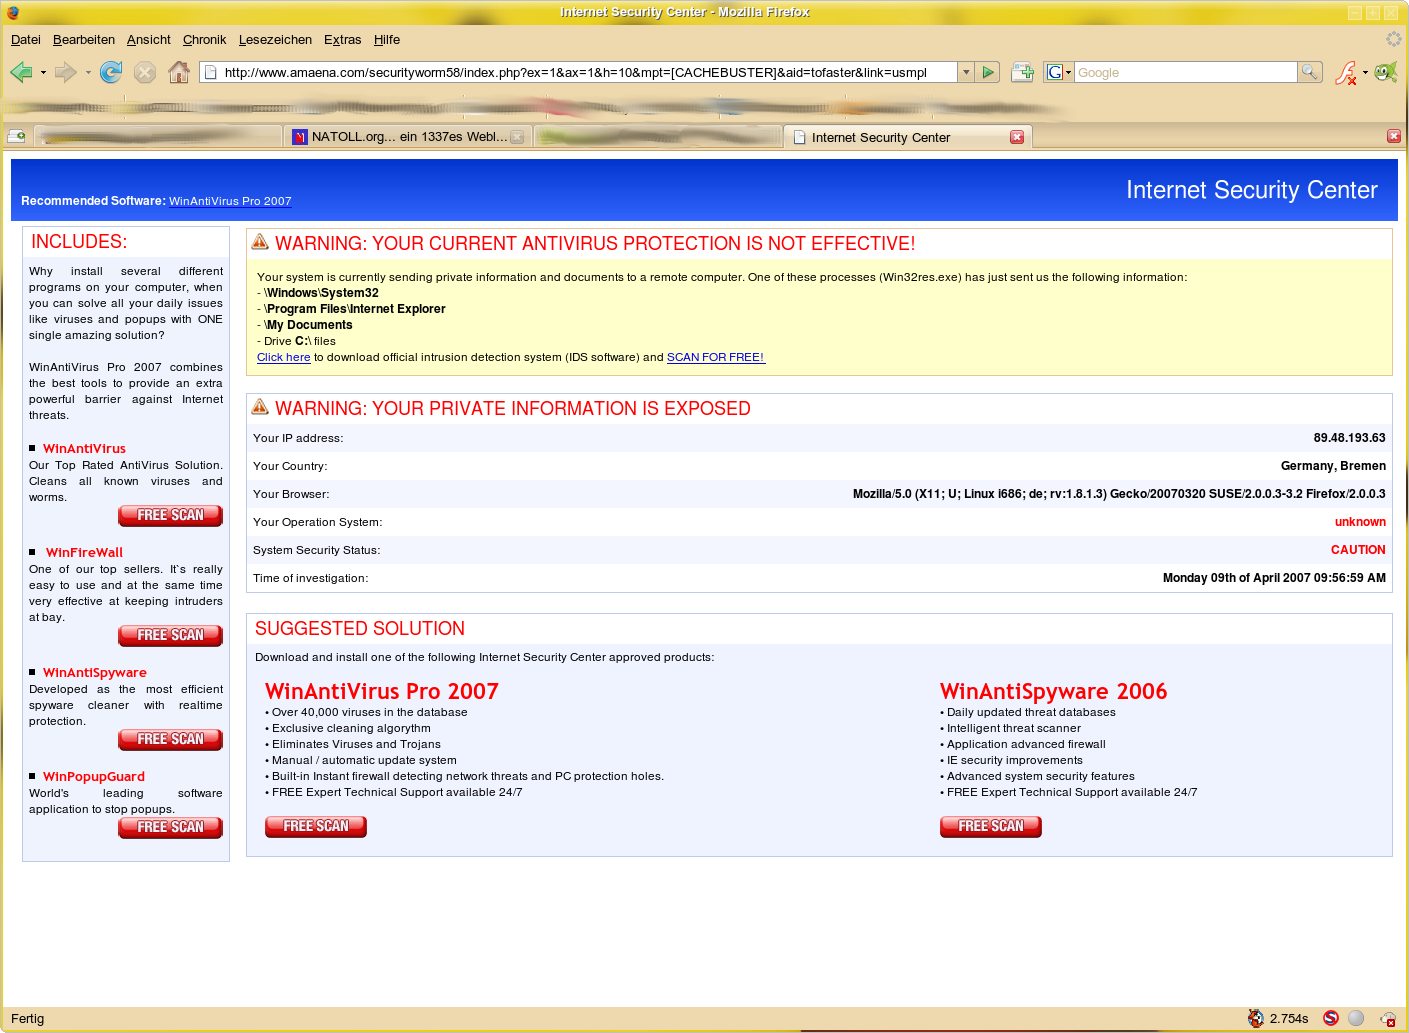Click FREE SCAN under WinAntiVirus Pro 2007
Screen dimensions: 1409x1033
point(316,826)
